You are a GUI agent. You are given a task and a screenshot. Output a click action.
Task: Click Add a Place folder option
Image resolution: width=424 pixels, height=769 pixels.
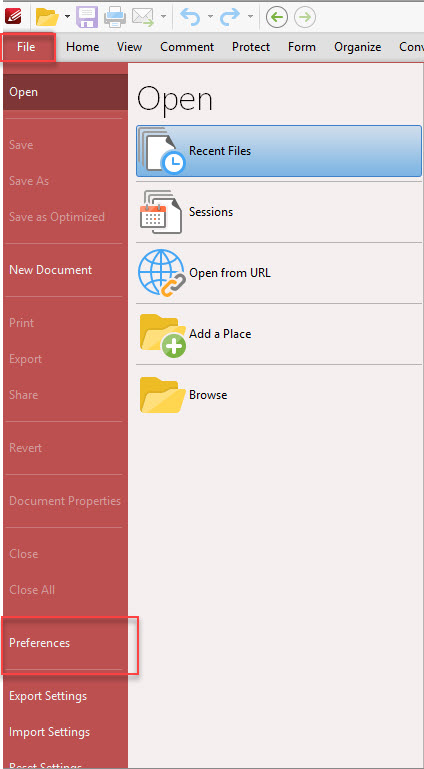(279, 334)
